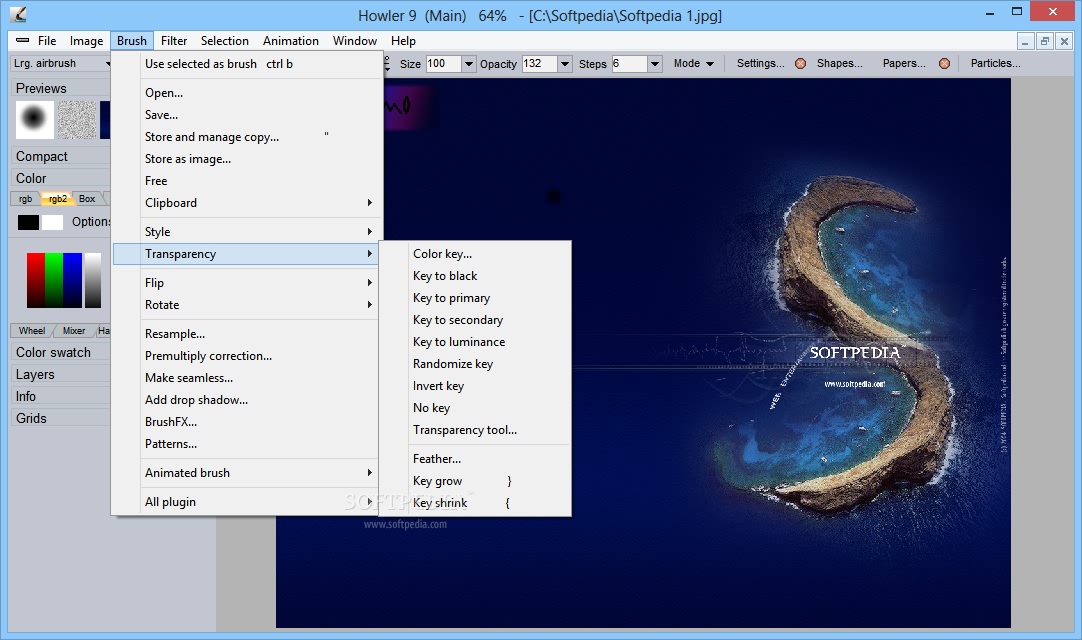Select No key
Image resolution: width=1082 pixels, height=640 pixels.
(475, 408)
